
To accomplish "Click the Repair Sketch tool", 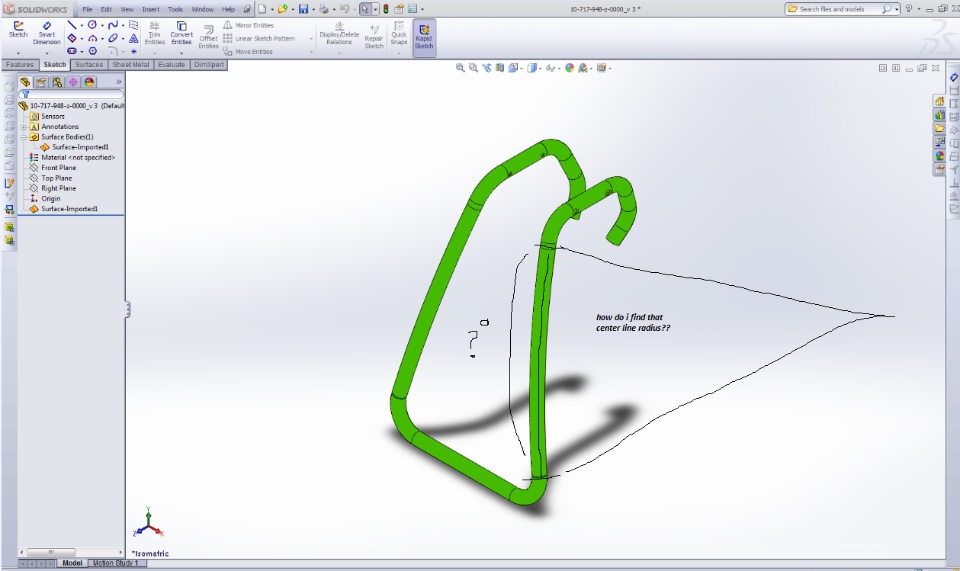I will 373,37.
